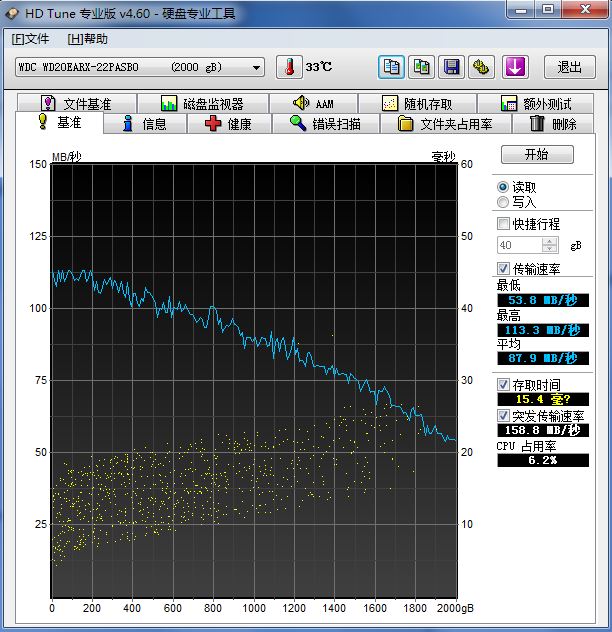Screen dimensions: 612x632
Task: Select the 读取 read radio button
Action: click(x=503, y=187)
